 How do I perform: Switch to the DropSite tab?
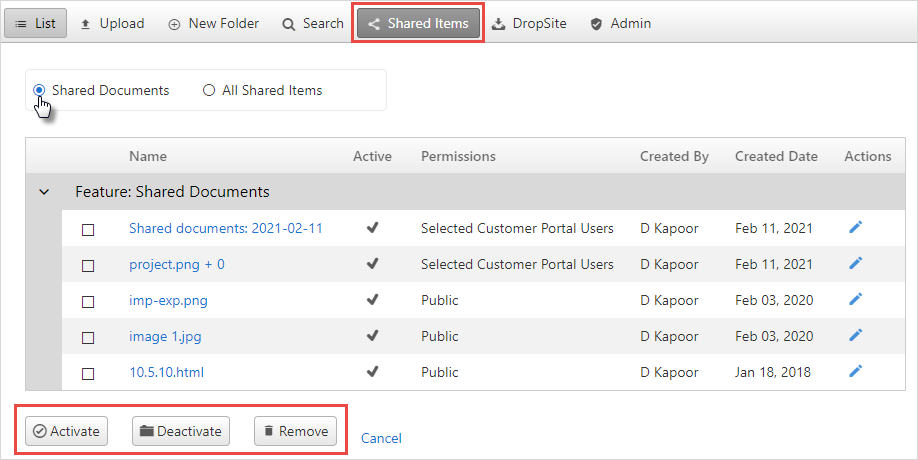(x=529, y=23)
